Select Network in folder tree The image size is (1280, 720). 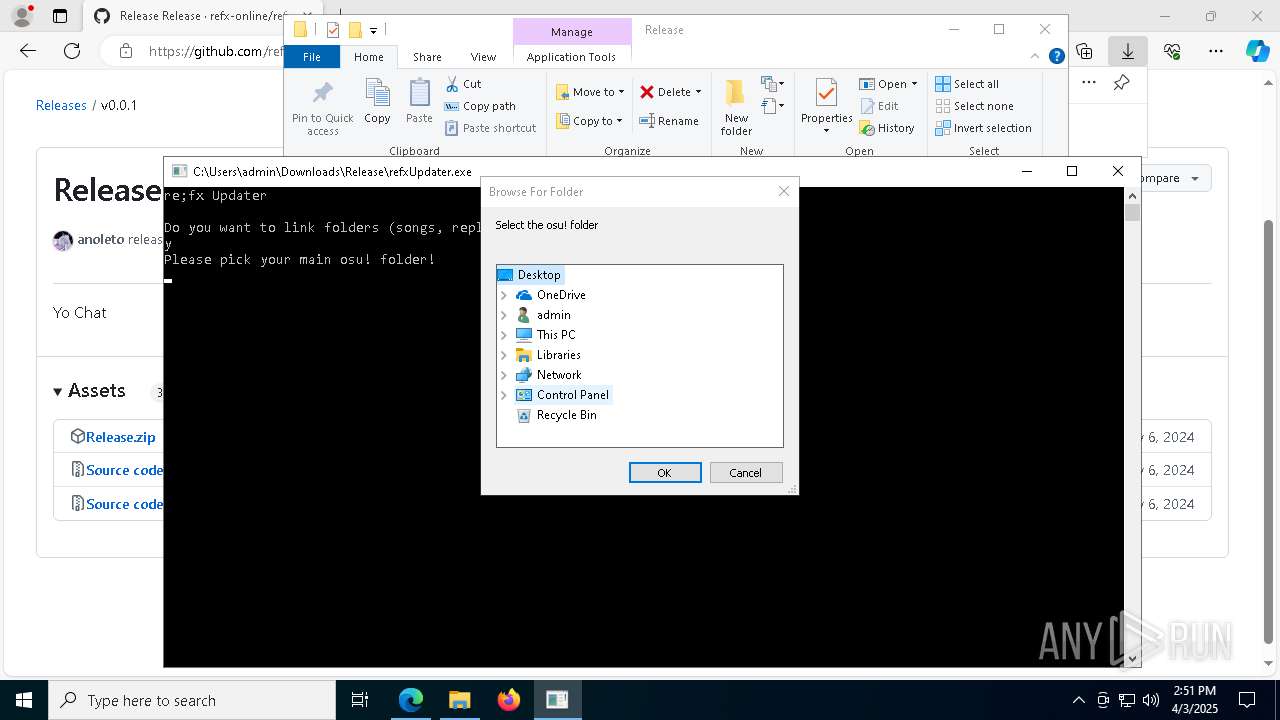tap(559, 375)
